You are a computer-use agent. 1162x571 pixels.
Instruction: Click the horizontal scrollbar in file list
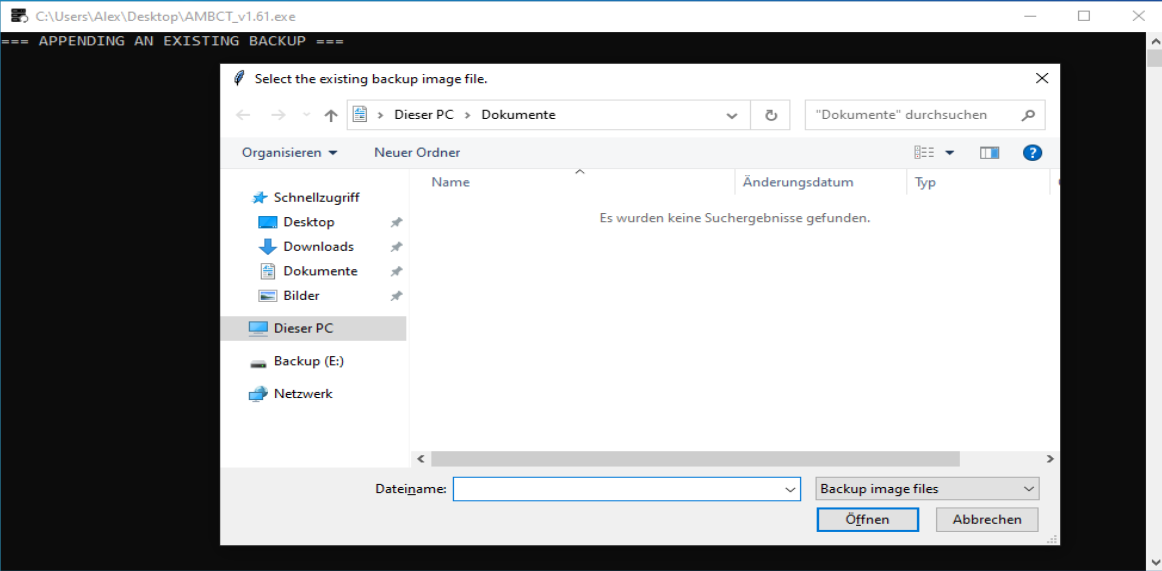695,459
